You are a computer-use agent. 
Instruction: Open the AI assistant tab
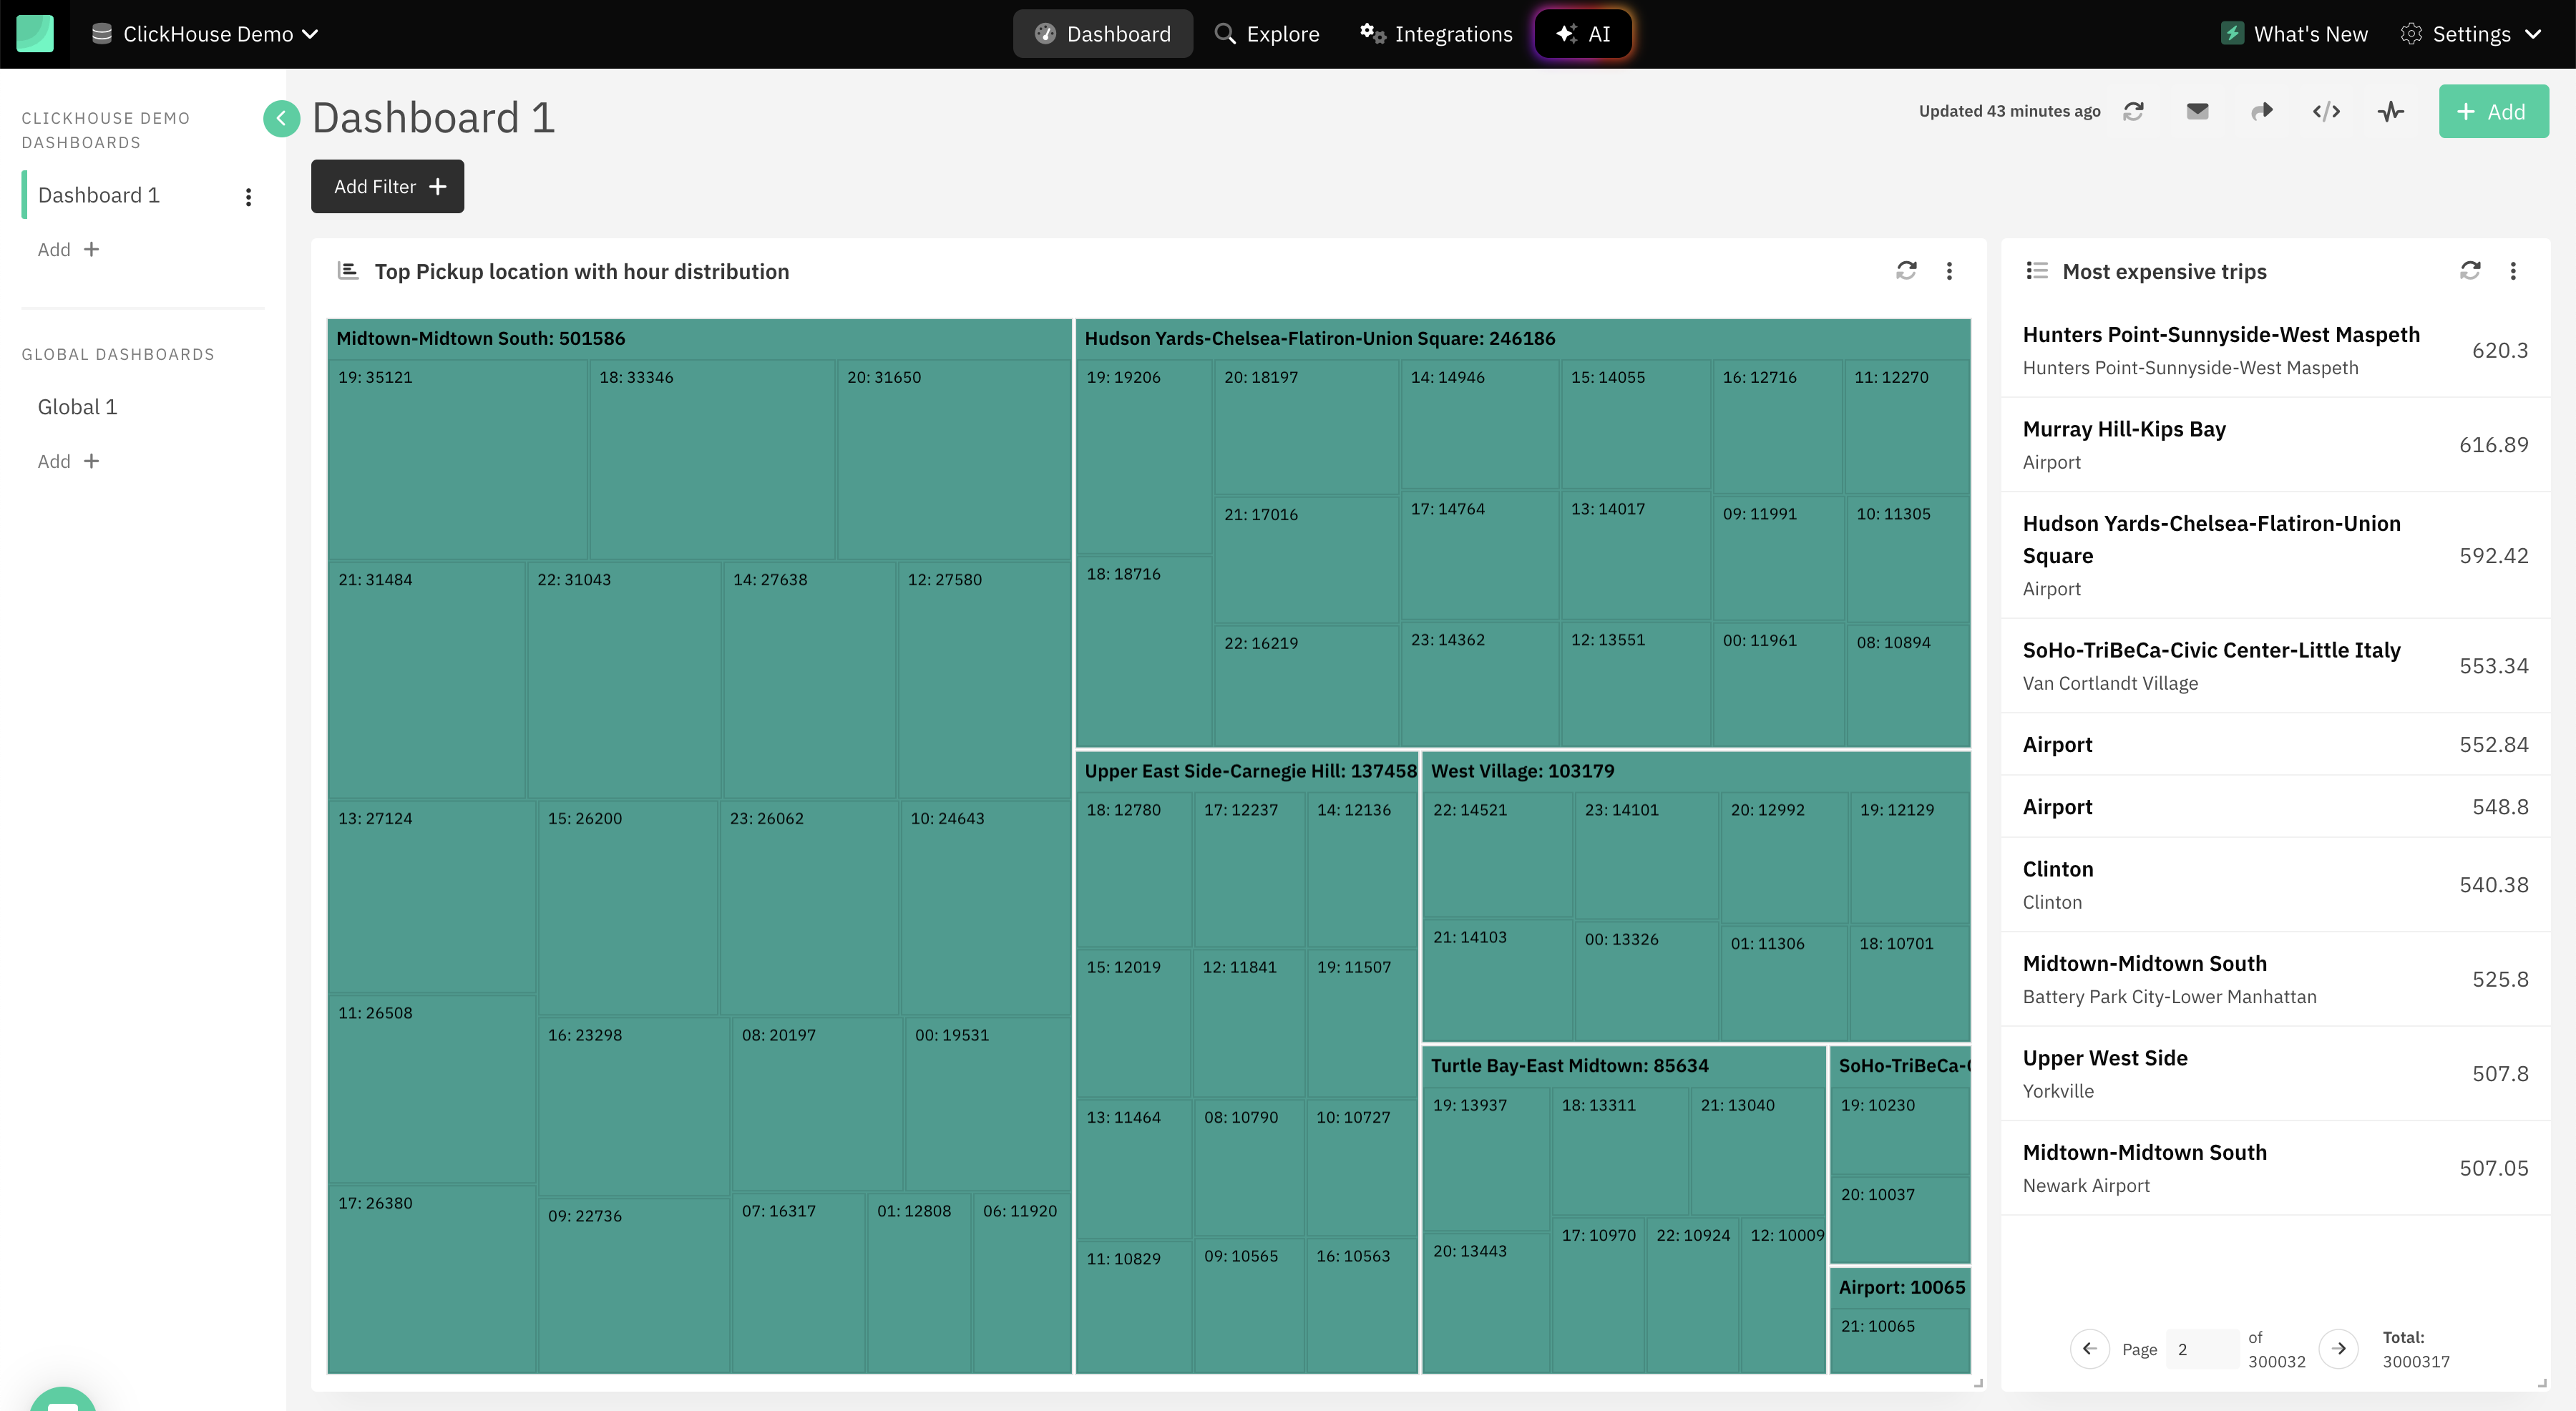point(1583,34)
